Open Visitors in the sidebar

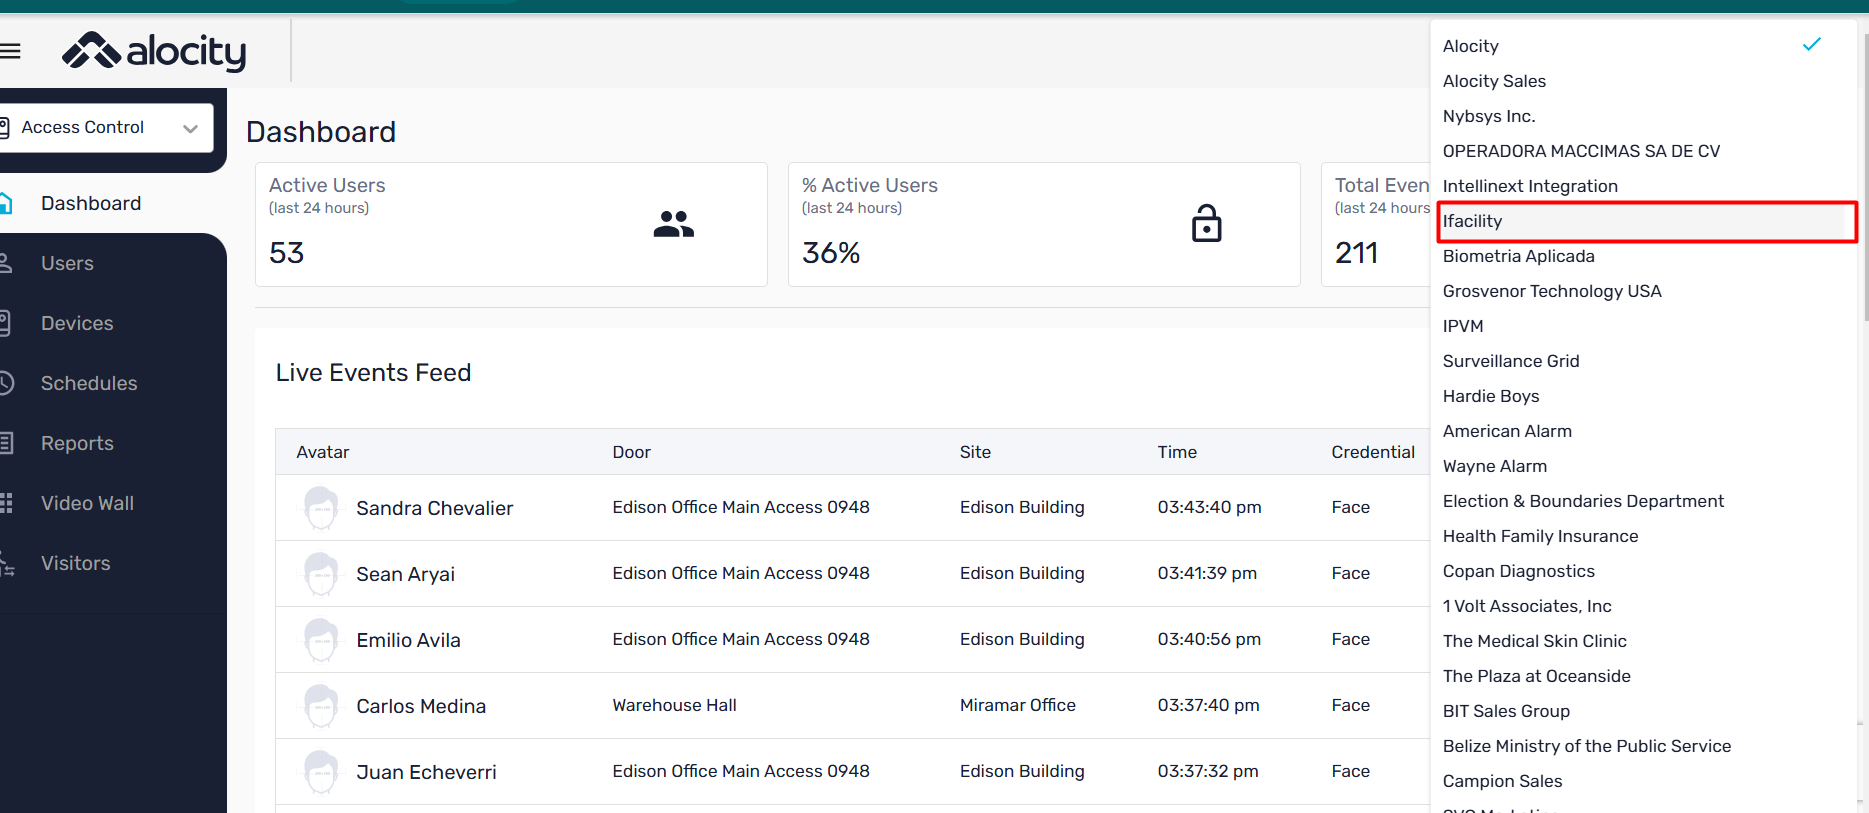point(75,563)
